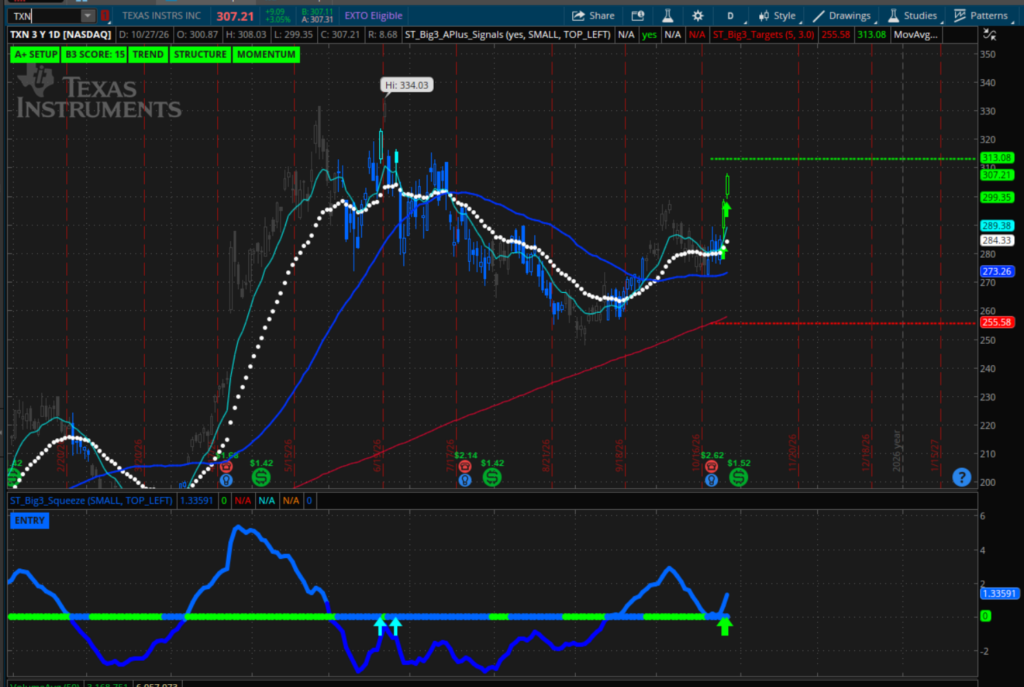Screen dimensions: 1024x687
Task: Click the MOMENTUM label
Action: click(266, 54)
